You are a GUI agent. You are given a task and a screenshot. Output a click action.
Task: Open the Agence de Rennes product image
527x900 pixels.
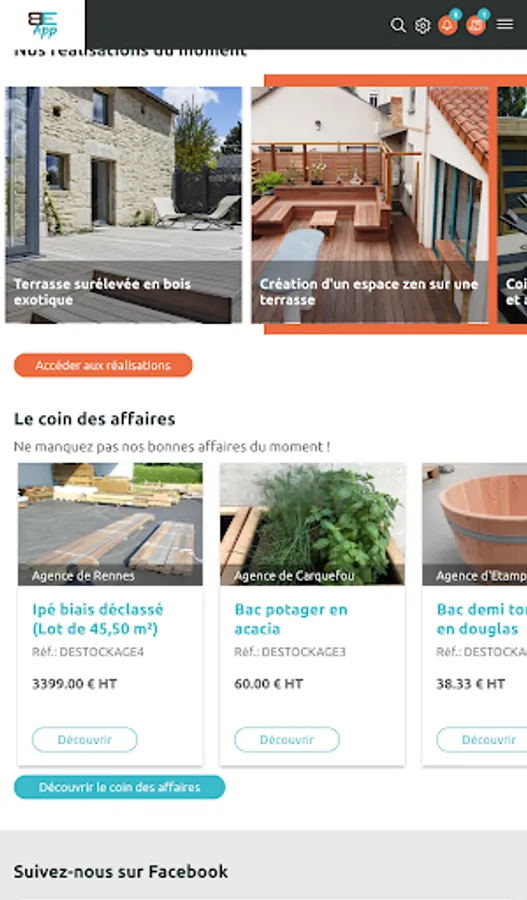[110, 524]
